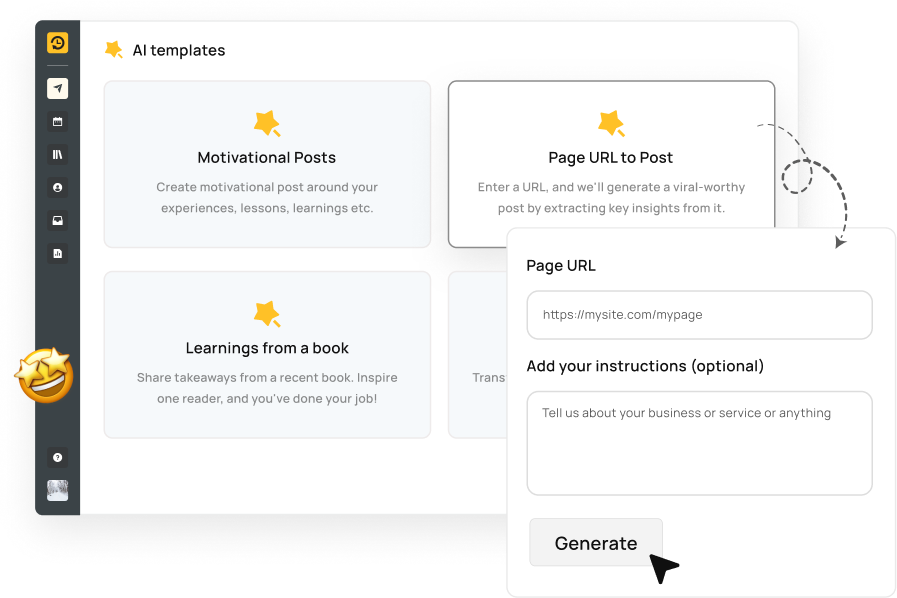Image resolution: width=897 pixels, height=598 pixels.
Task: Select the paper plane publish icon
Action: point(57,88)
